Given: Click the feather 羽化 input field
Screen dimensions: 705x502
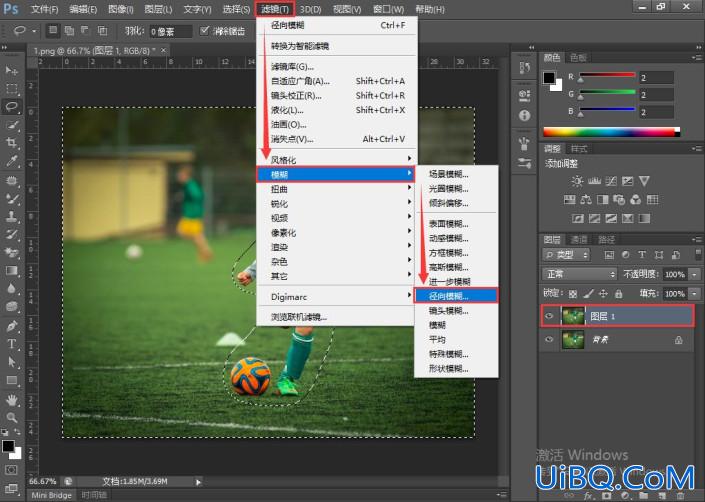Looking at the screenshot, I should click(x=170, y=31).
